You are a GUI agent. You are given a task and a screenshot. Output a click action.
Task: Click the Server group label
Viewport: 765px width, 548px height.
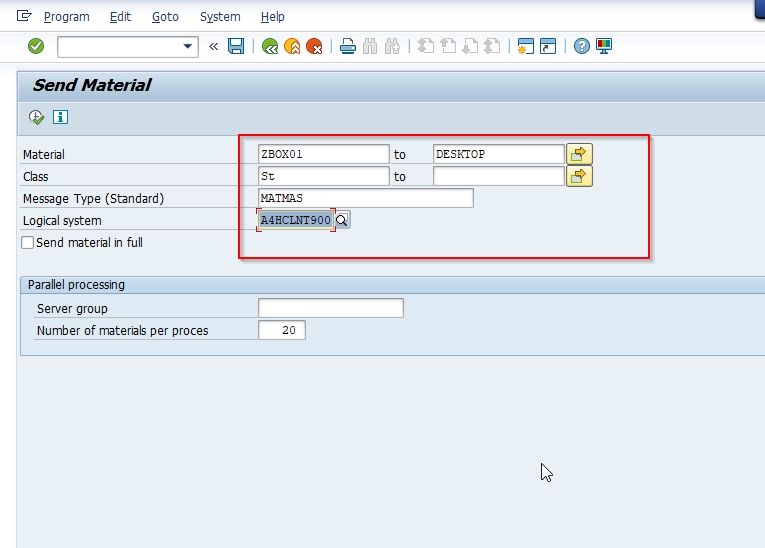click(72, 309)
